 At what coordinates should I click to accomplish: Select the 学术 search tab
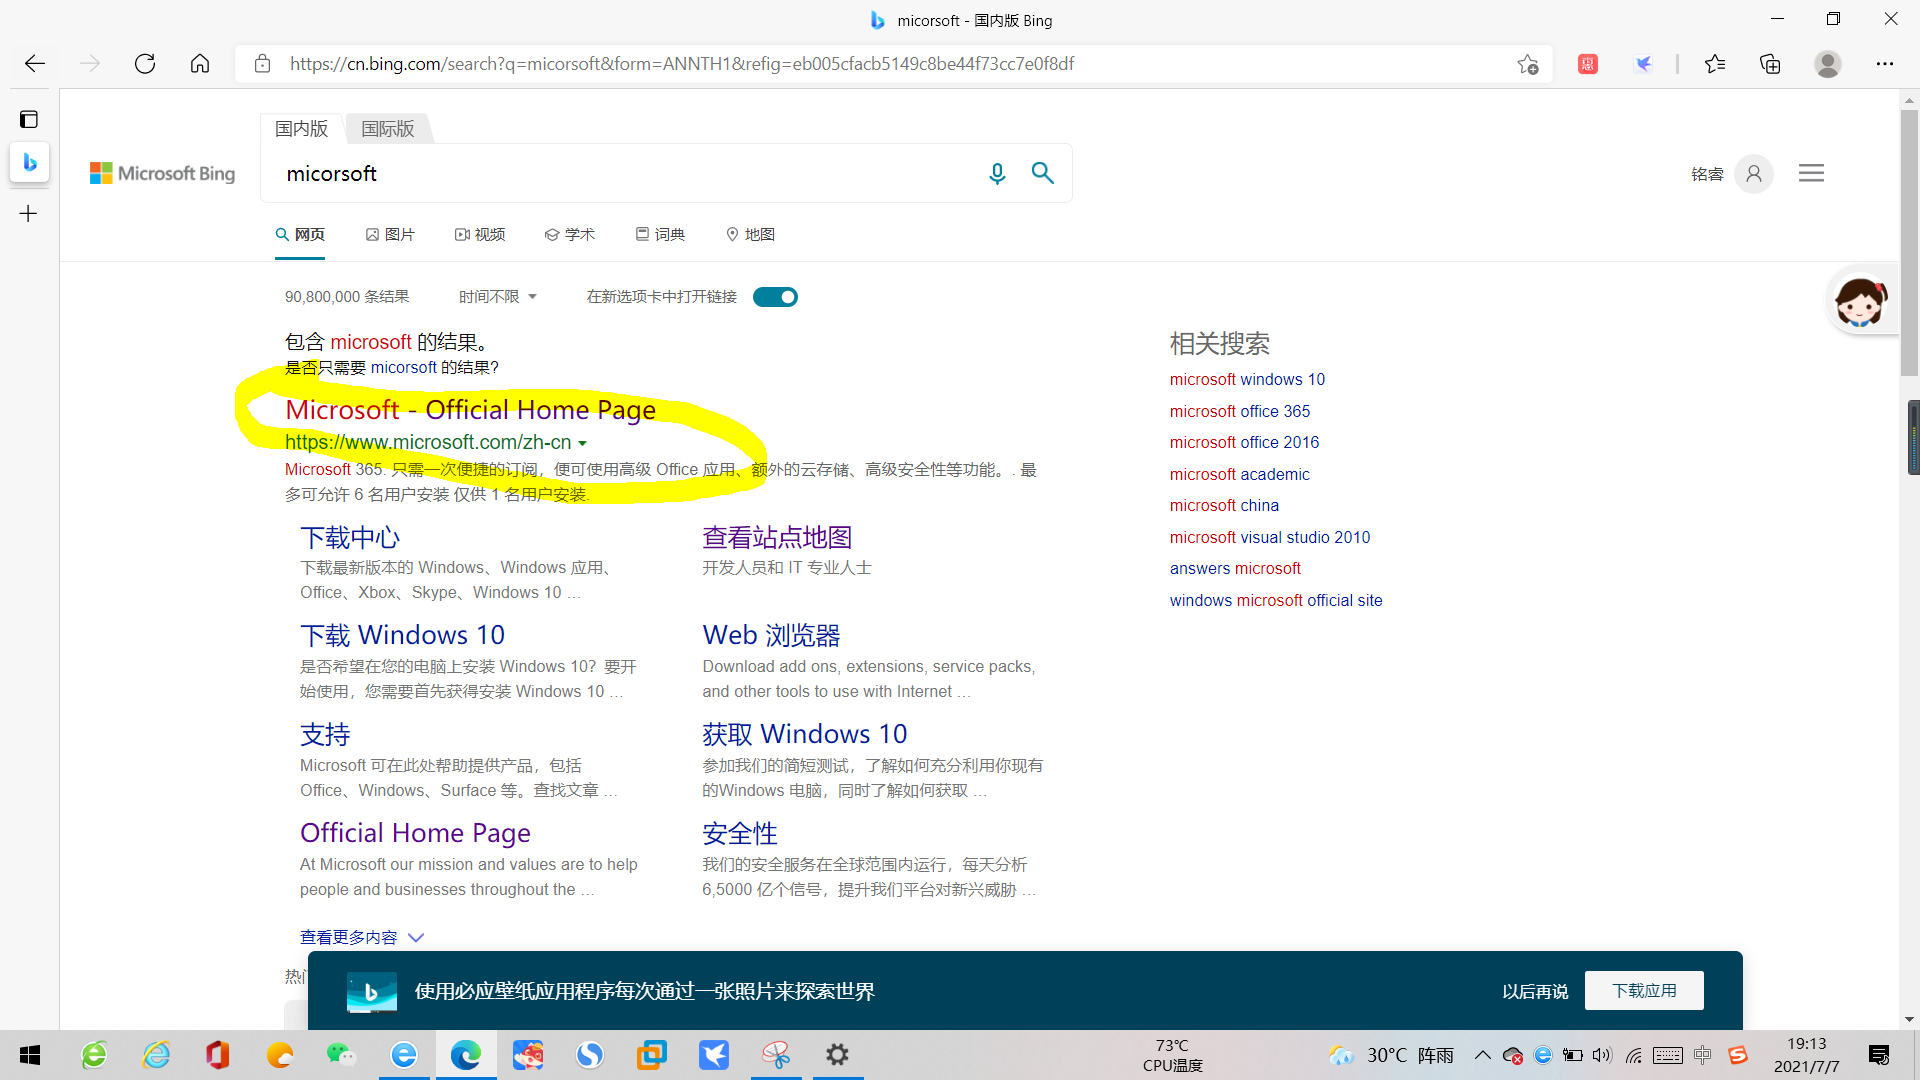point(570,234)
